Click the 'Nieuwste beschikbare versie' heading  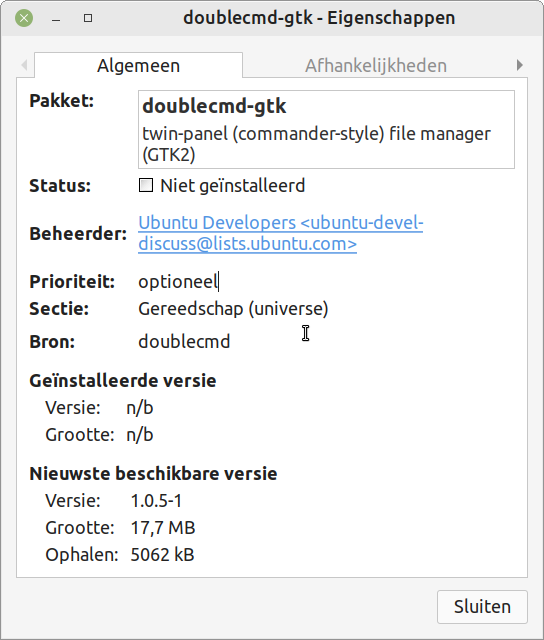click(153, 473)
